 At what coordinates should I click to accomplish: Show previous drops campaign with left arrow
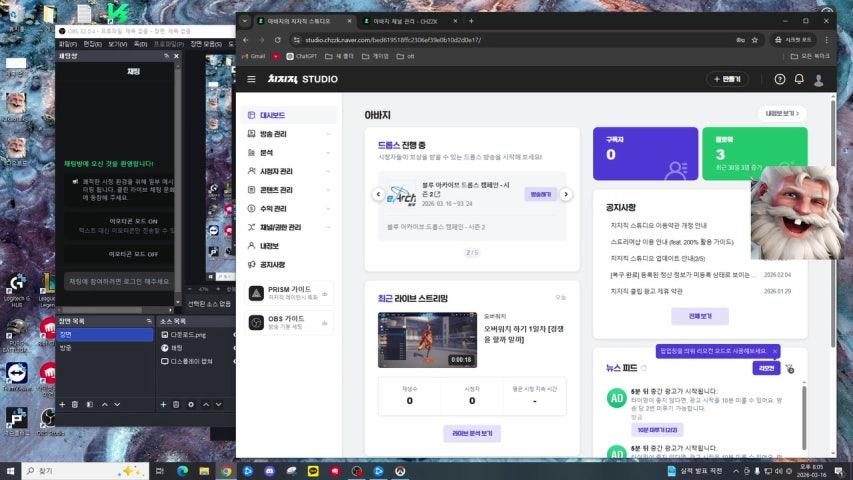380,194
